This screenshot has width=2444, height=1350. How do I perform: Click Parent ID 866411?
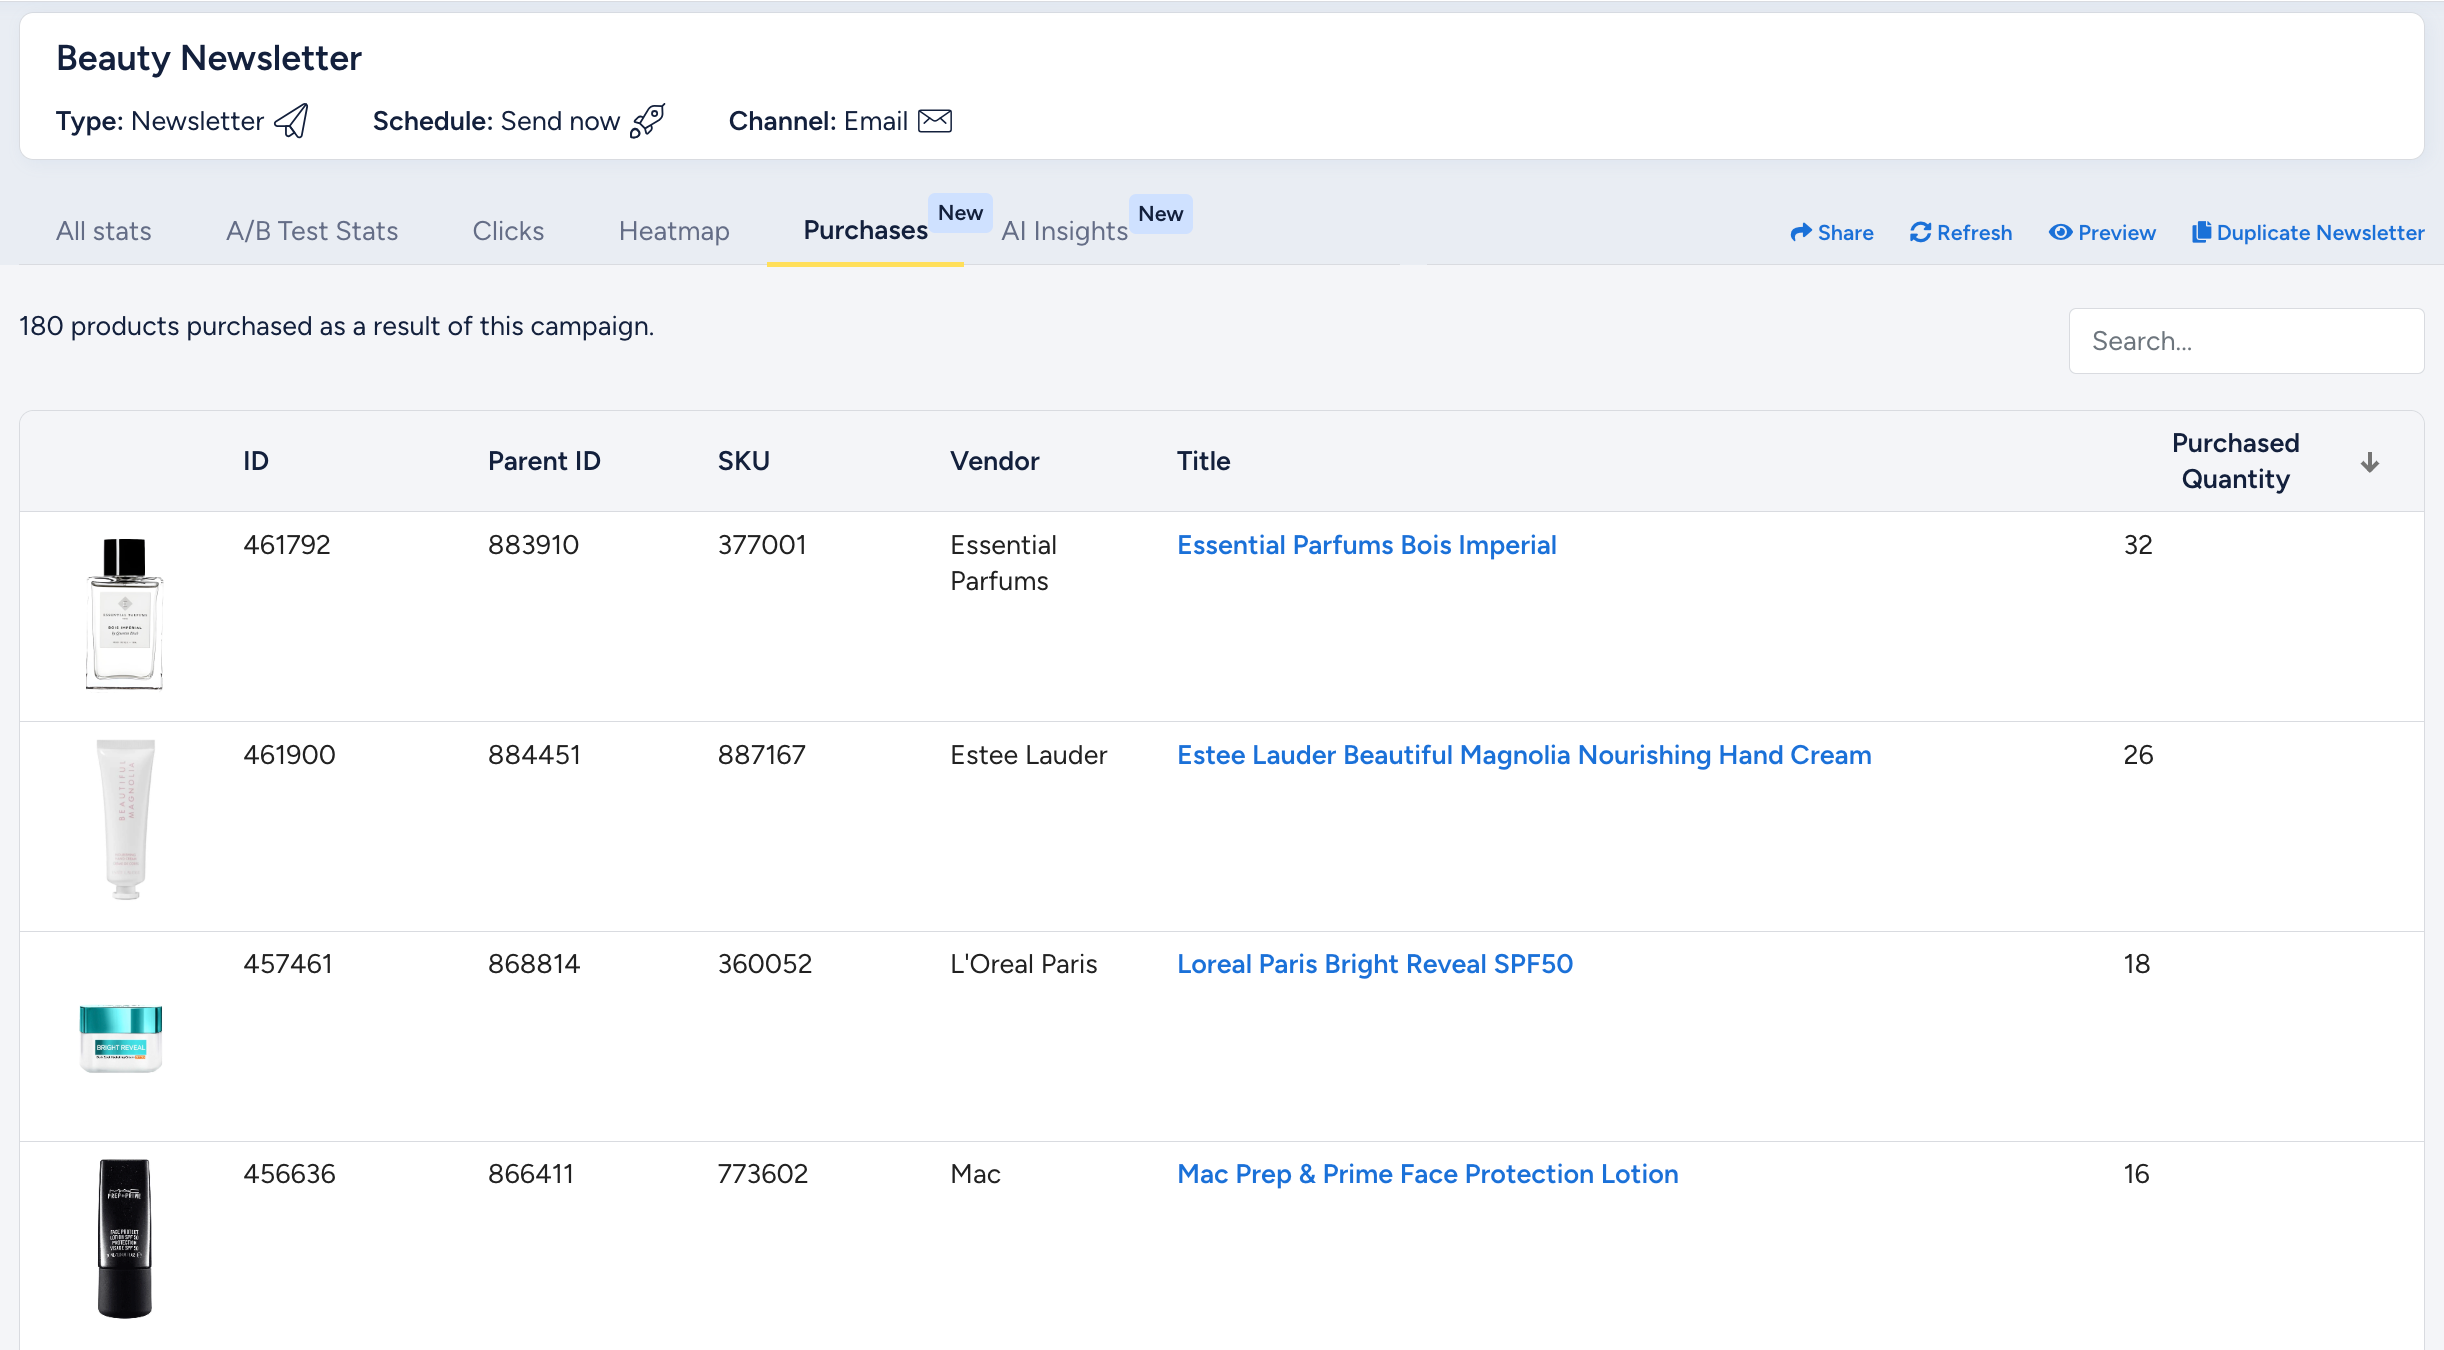[x=531, y=1174]
